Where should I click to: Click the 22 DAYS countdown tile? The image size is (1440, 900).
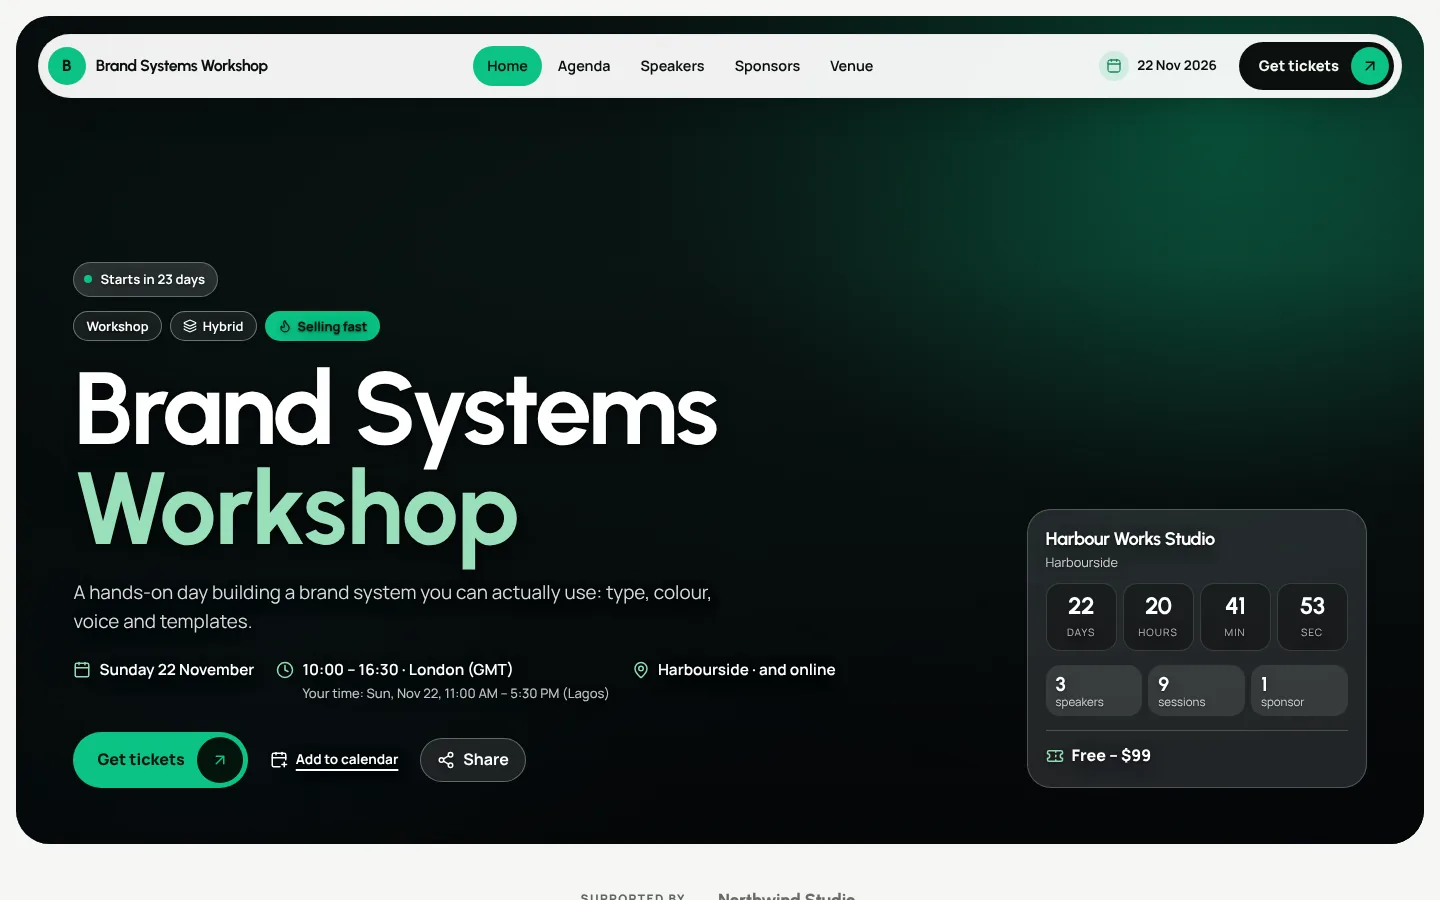coord(1081,617)
